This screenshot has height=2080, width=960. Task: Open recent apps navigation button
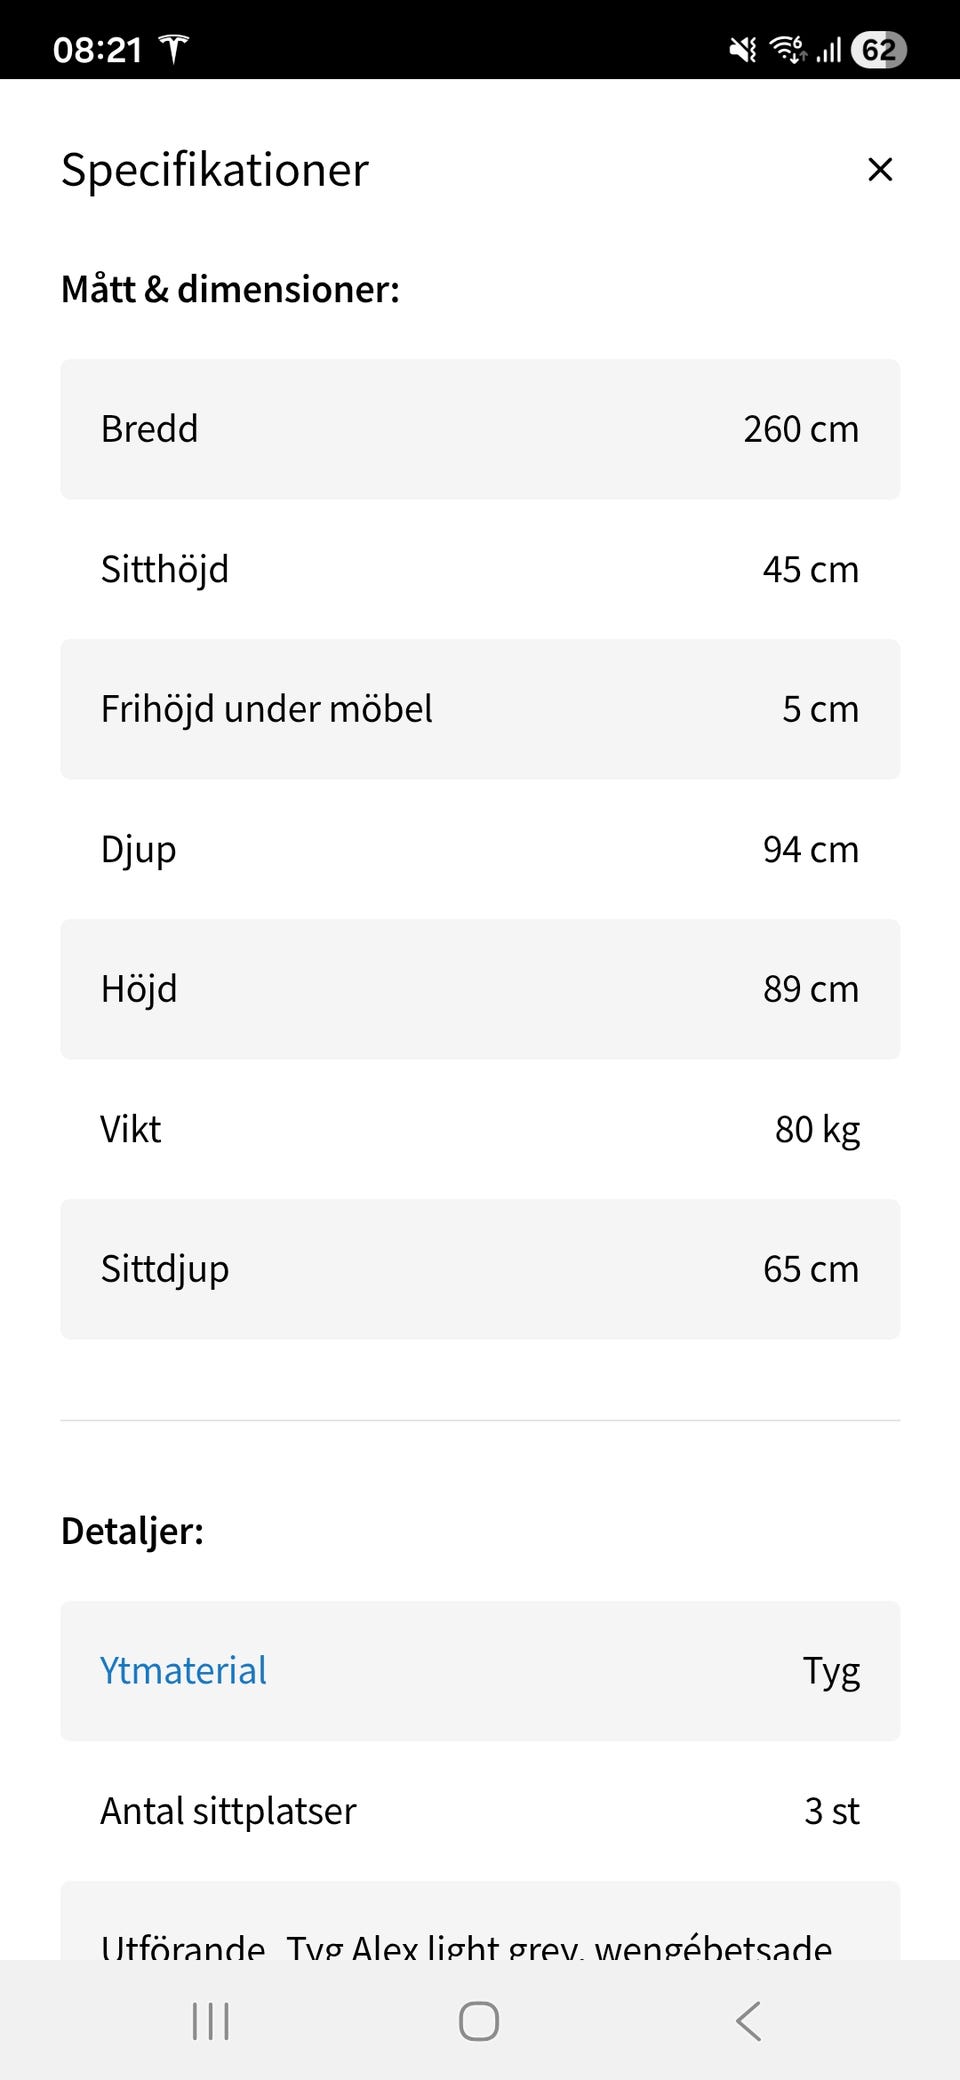coord(210,2021)
